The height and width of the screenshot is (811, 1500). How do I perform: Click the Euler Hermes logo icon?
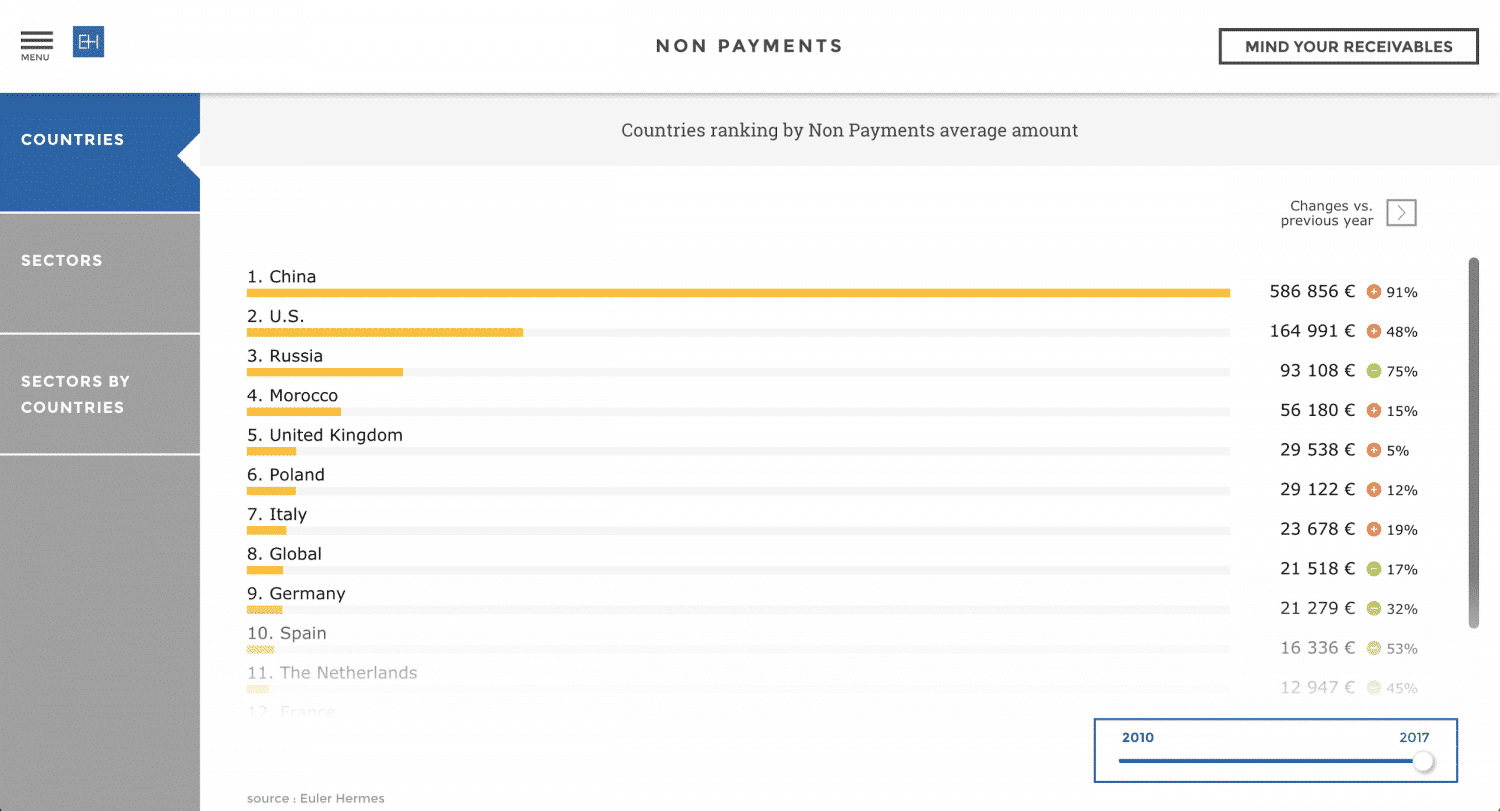coord(88,42)
